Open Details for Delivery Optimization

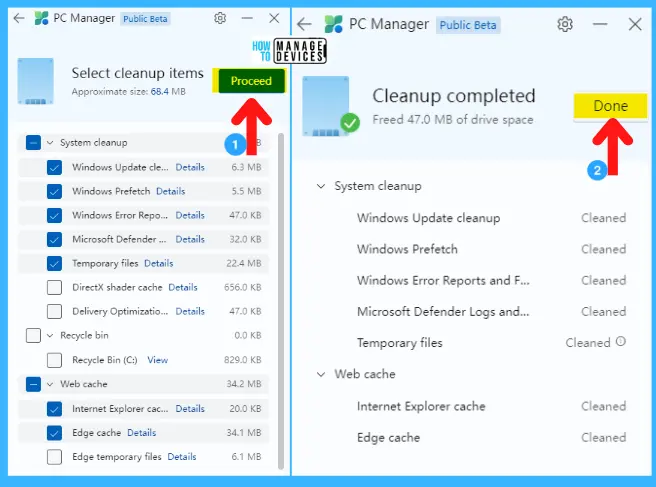(190, 311)
